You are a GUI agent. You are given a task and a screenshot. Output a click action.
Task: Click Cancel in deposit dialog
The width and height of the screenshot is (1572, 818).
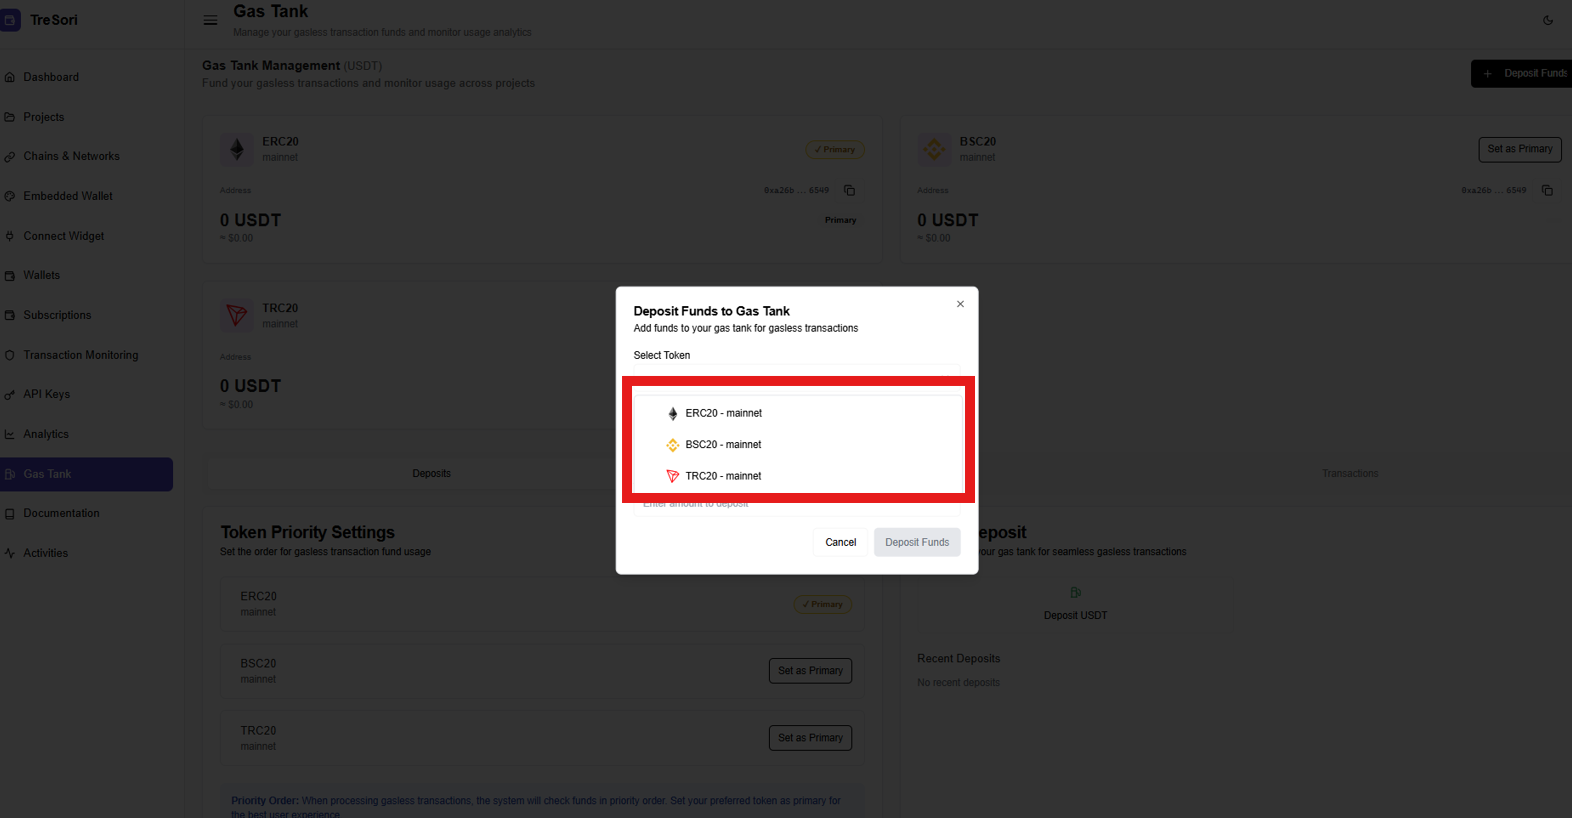pyautogui.click(x=840, y=542)
